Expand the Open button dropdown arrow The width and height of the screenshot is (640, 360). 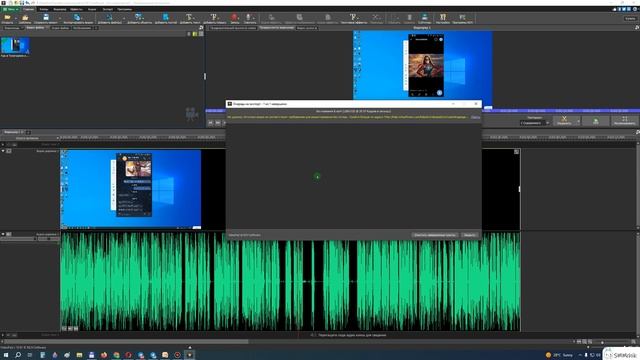16,18
